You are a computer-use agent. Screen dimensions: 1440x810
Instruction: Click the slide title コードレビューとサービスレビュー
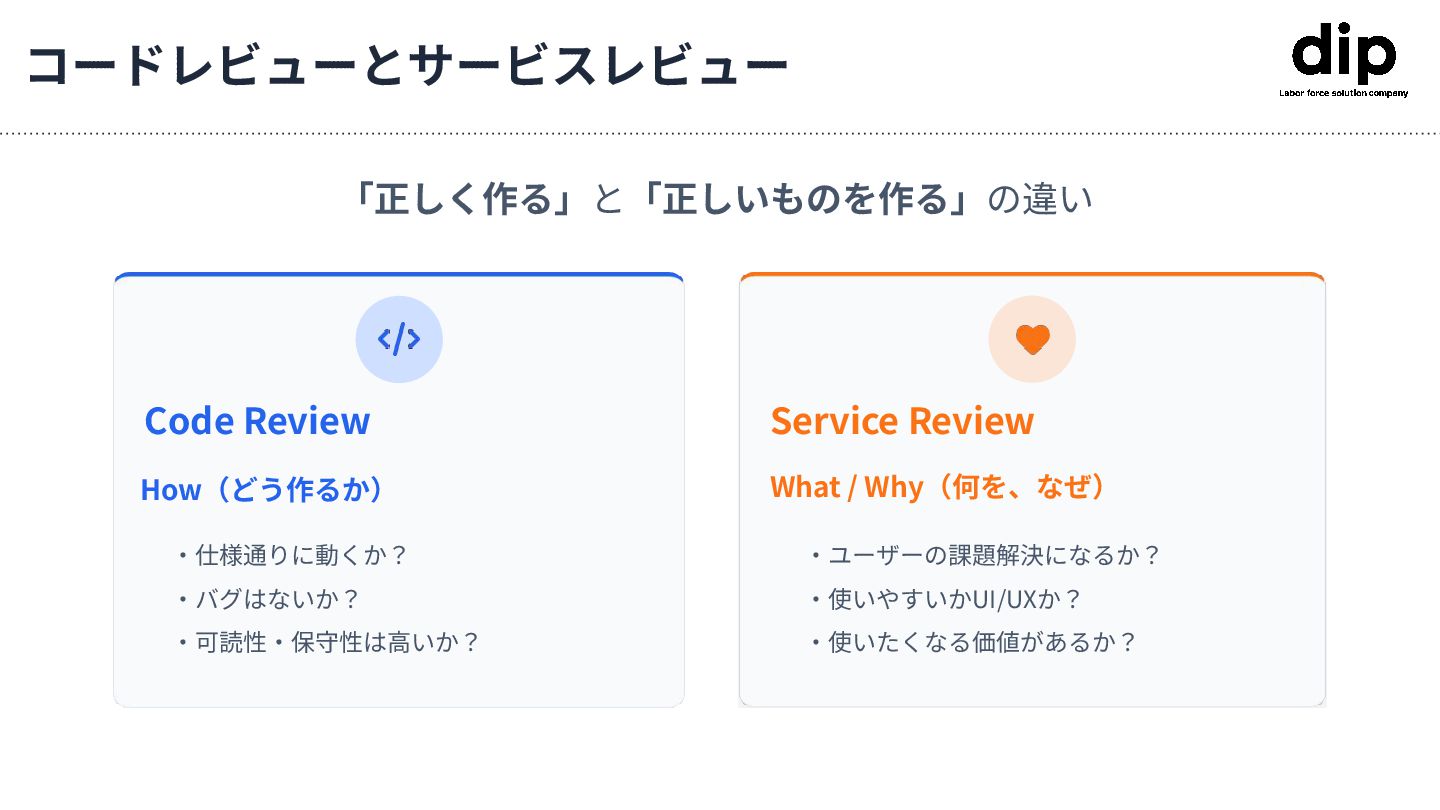(x=407, y=65)
